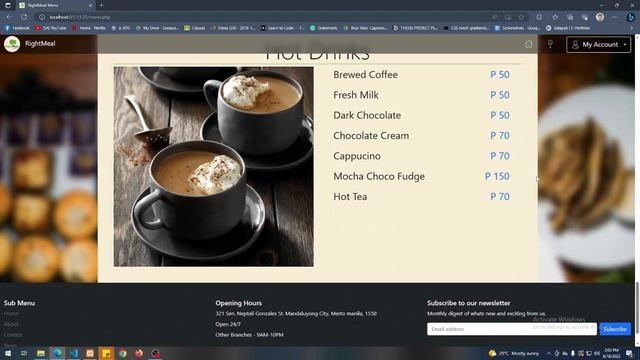Open the Facebook bookmark

click(x=17, y=28)
